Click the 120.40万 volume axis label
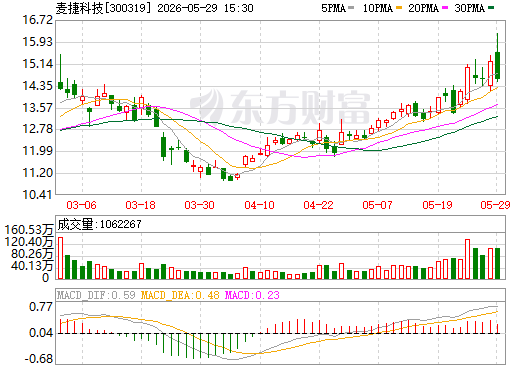 coord(29,242)
